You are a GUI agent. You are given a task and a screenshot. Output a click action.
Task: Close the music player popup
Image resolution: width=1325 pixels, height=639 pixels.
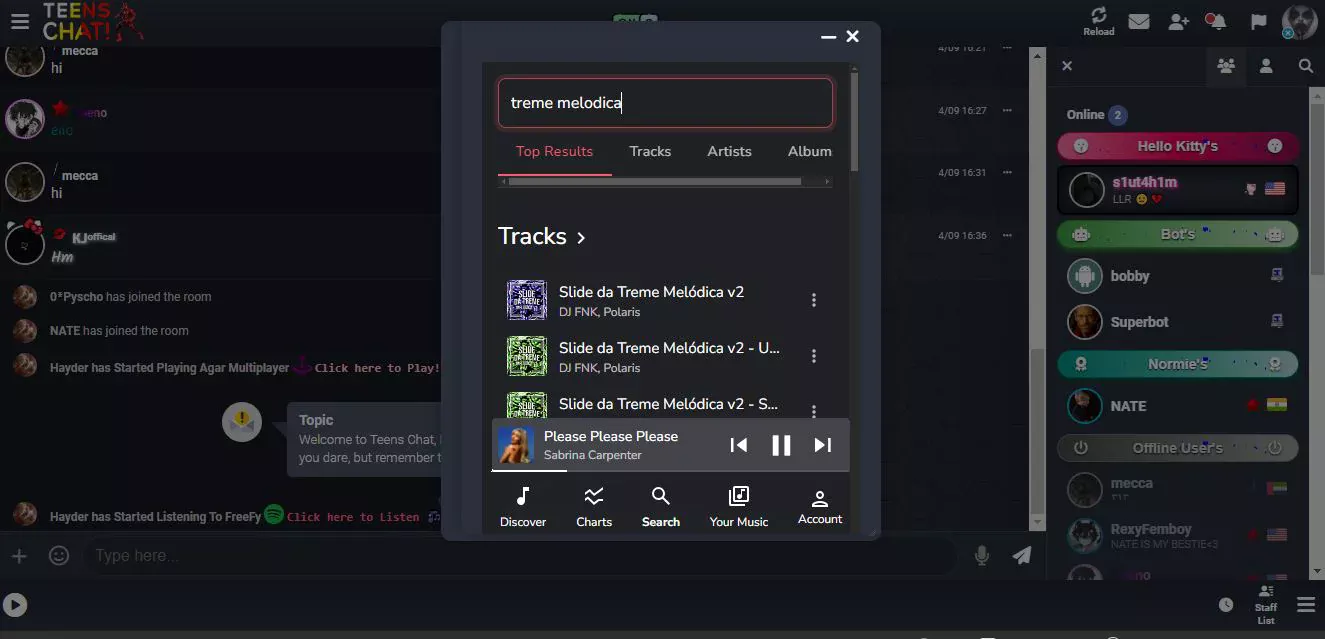coord(853,37)
